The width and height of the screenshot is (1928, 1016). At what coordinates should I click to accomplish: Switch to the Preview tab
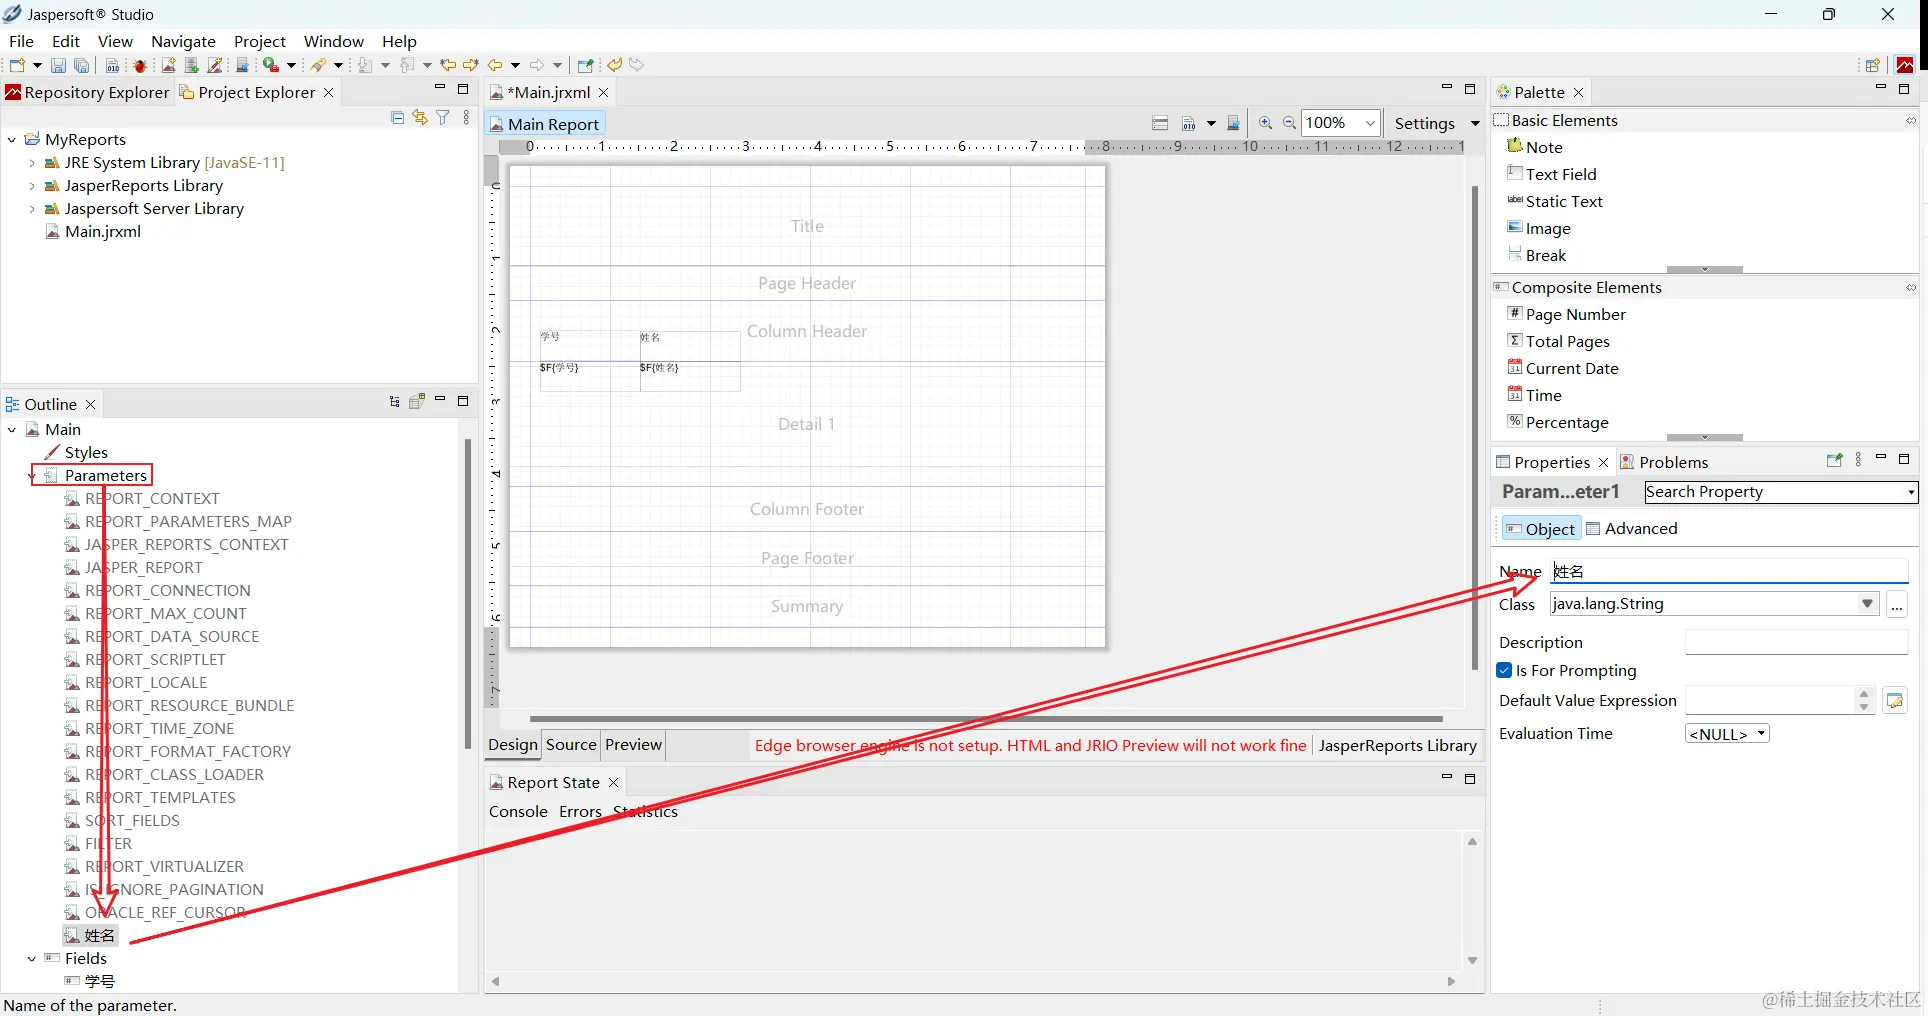pyautogui.click(x=633, y=744)
